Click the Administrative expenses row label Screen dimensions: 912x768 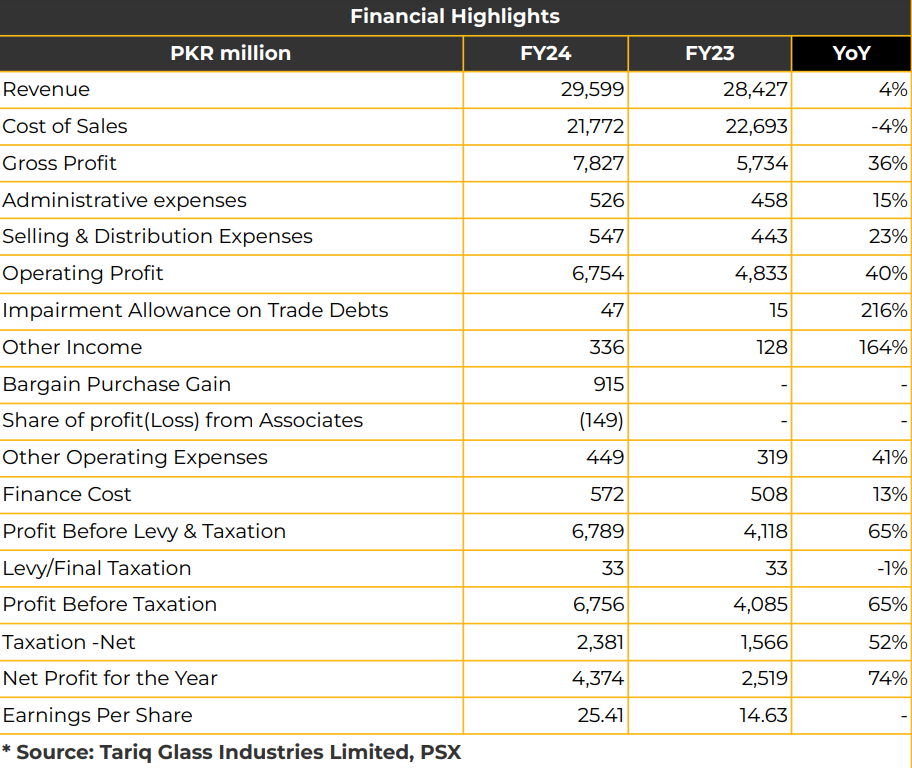tap(124, 200)
